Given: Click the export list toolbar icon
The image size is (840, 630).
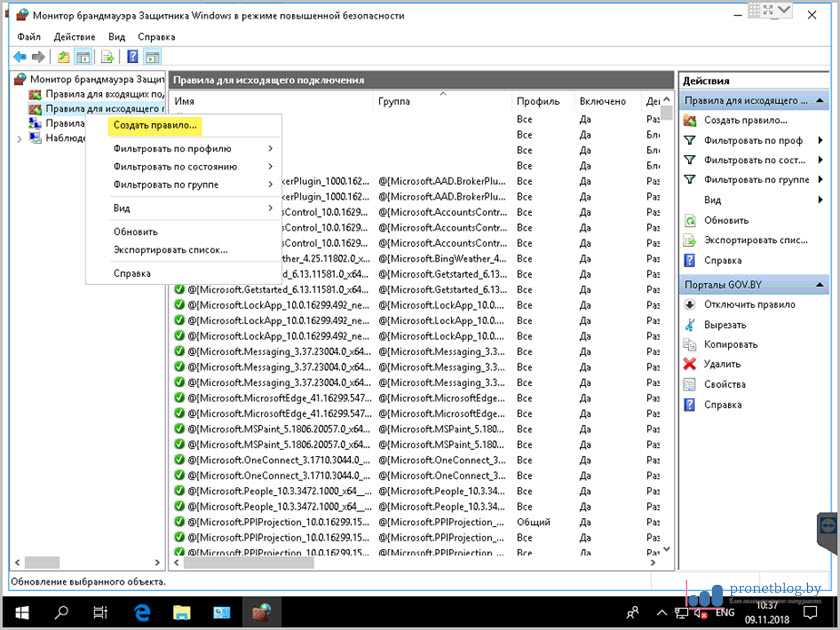Looking at the screenshot, I should 108,57.
